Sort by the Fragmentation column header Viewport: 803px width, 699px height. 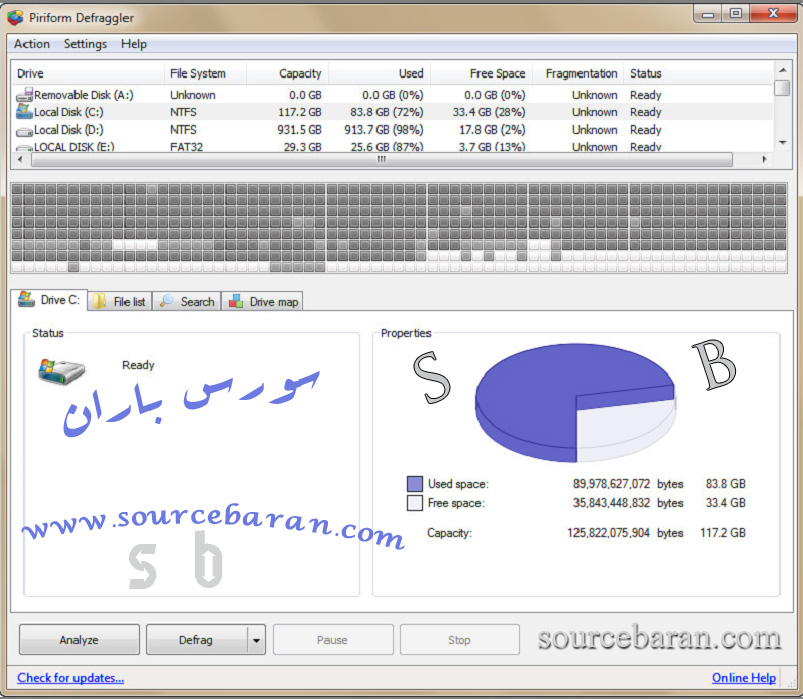pyautogui.click(x=578, y=73)
